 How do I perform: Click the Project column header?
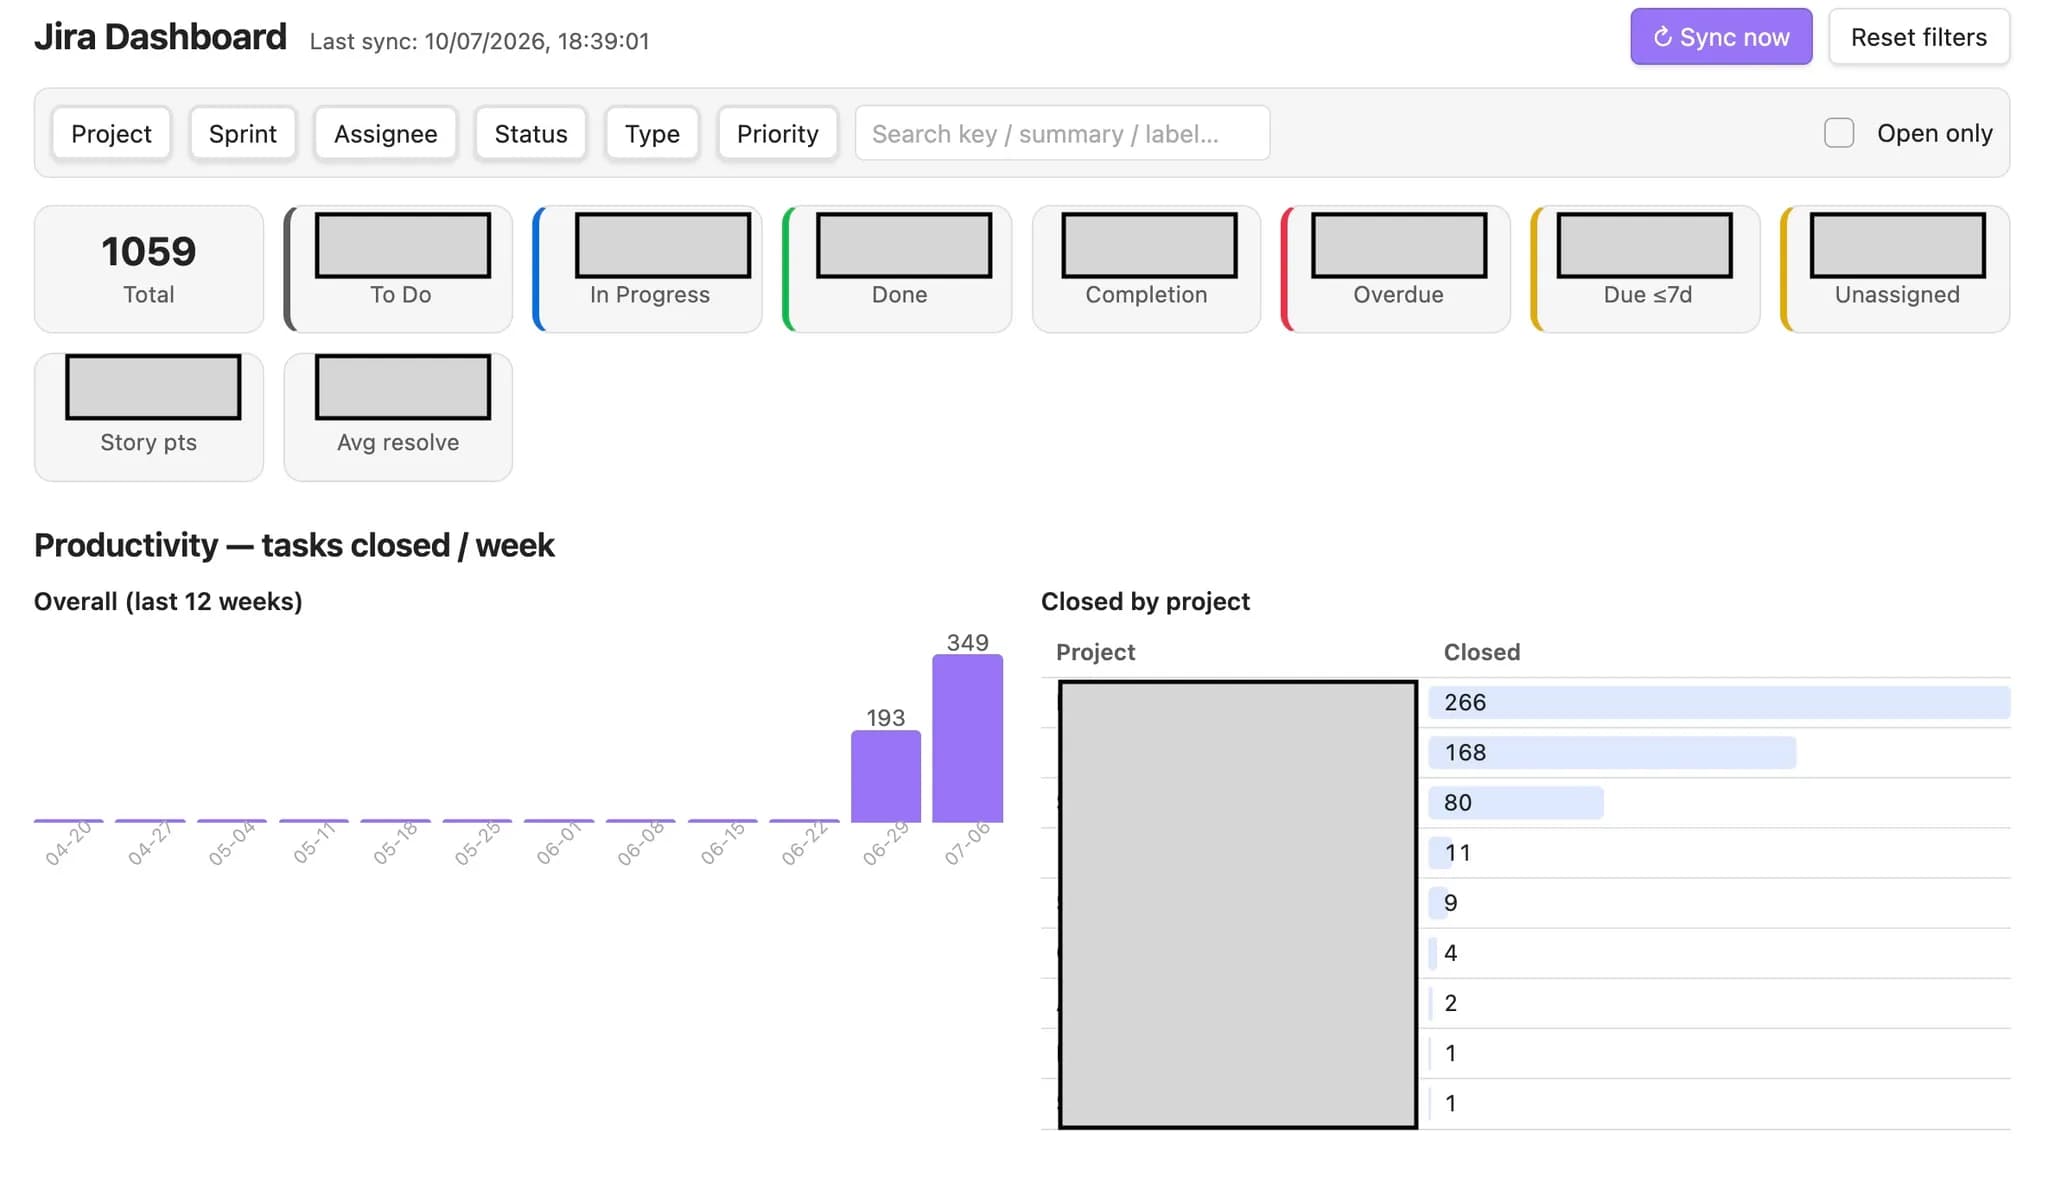point(1095,652)
